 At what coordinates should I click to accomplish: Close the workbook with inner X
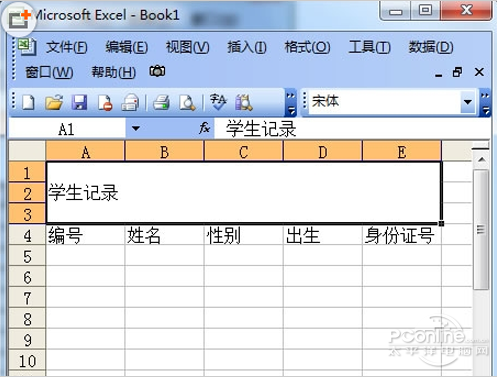[x=479, y=72]
